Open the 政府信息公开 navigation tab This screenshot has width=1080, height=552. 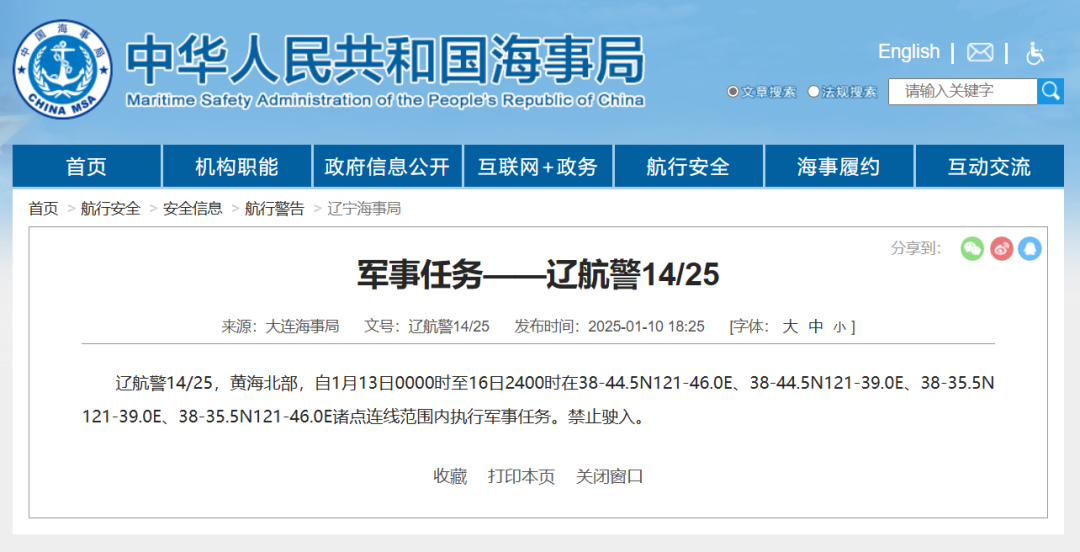pyautogui.click(x=387, y=166)
